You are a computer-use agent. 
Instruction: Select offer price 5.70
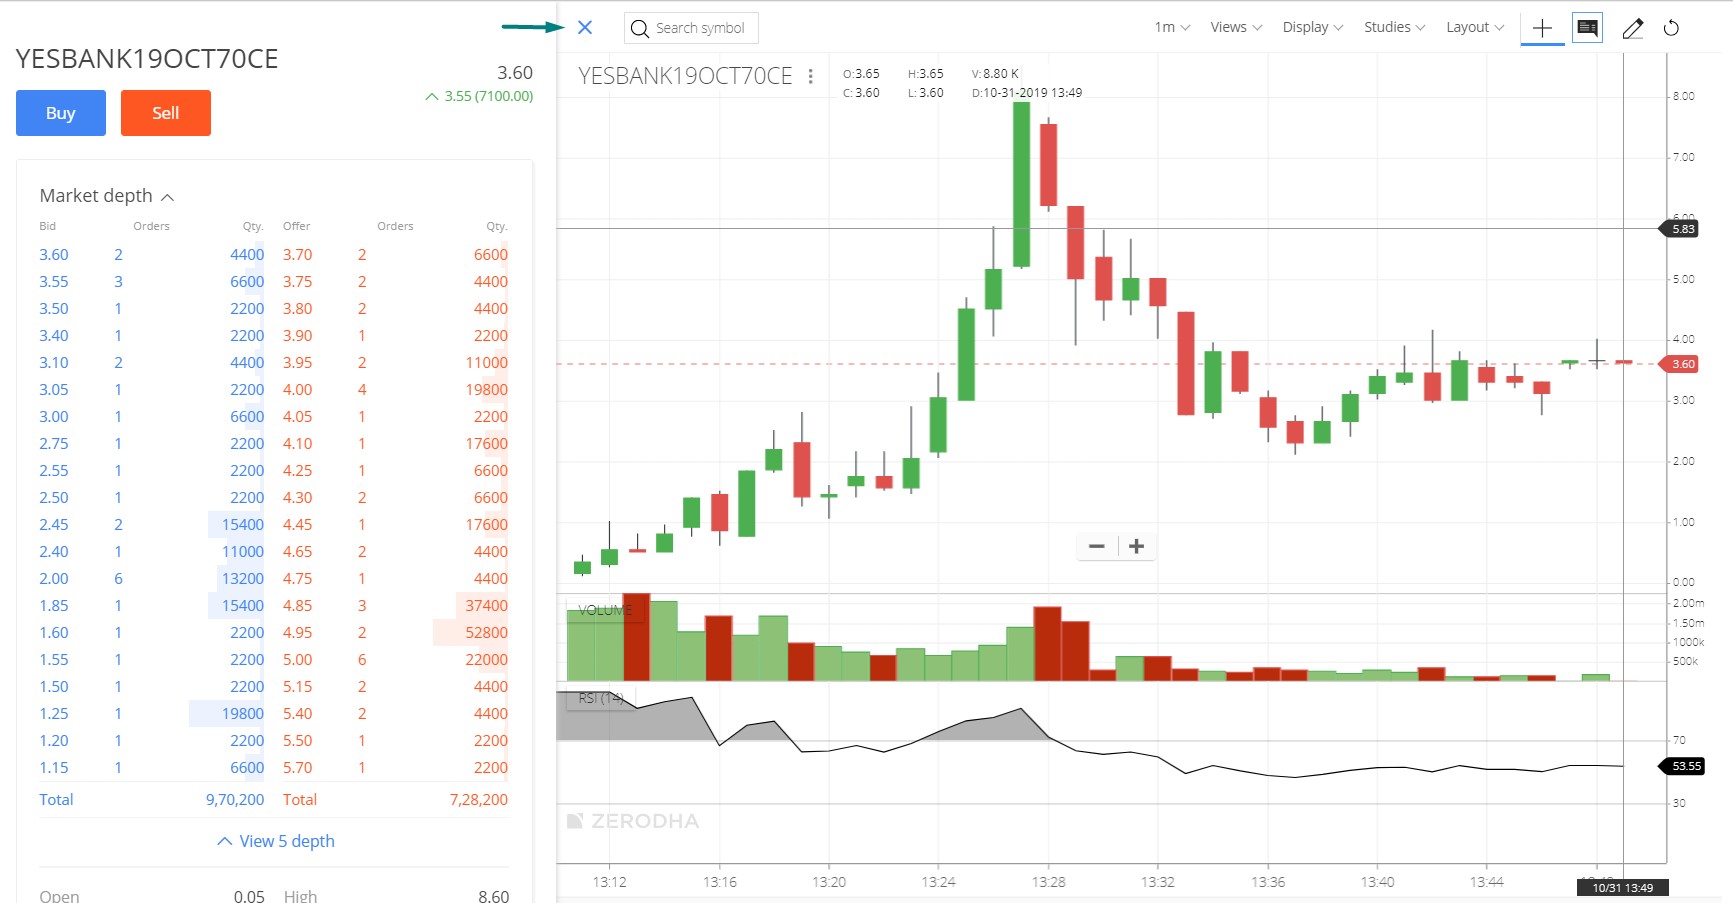click(x=297, y=767)
